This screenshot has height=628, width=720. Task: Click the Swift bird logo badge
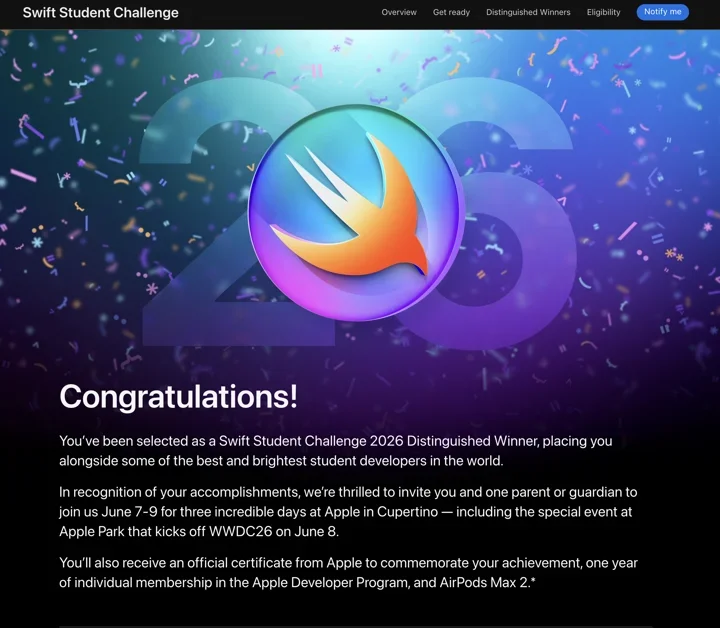355,213
